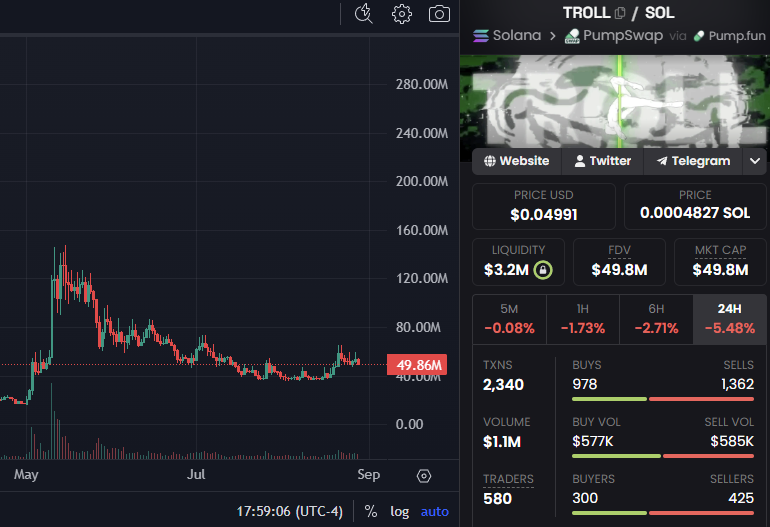
Task: Open chart settings gear icon
Action: coord(402,14)
